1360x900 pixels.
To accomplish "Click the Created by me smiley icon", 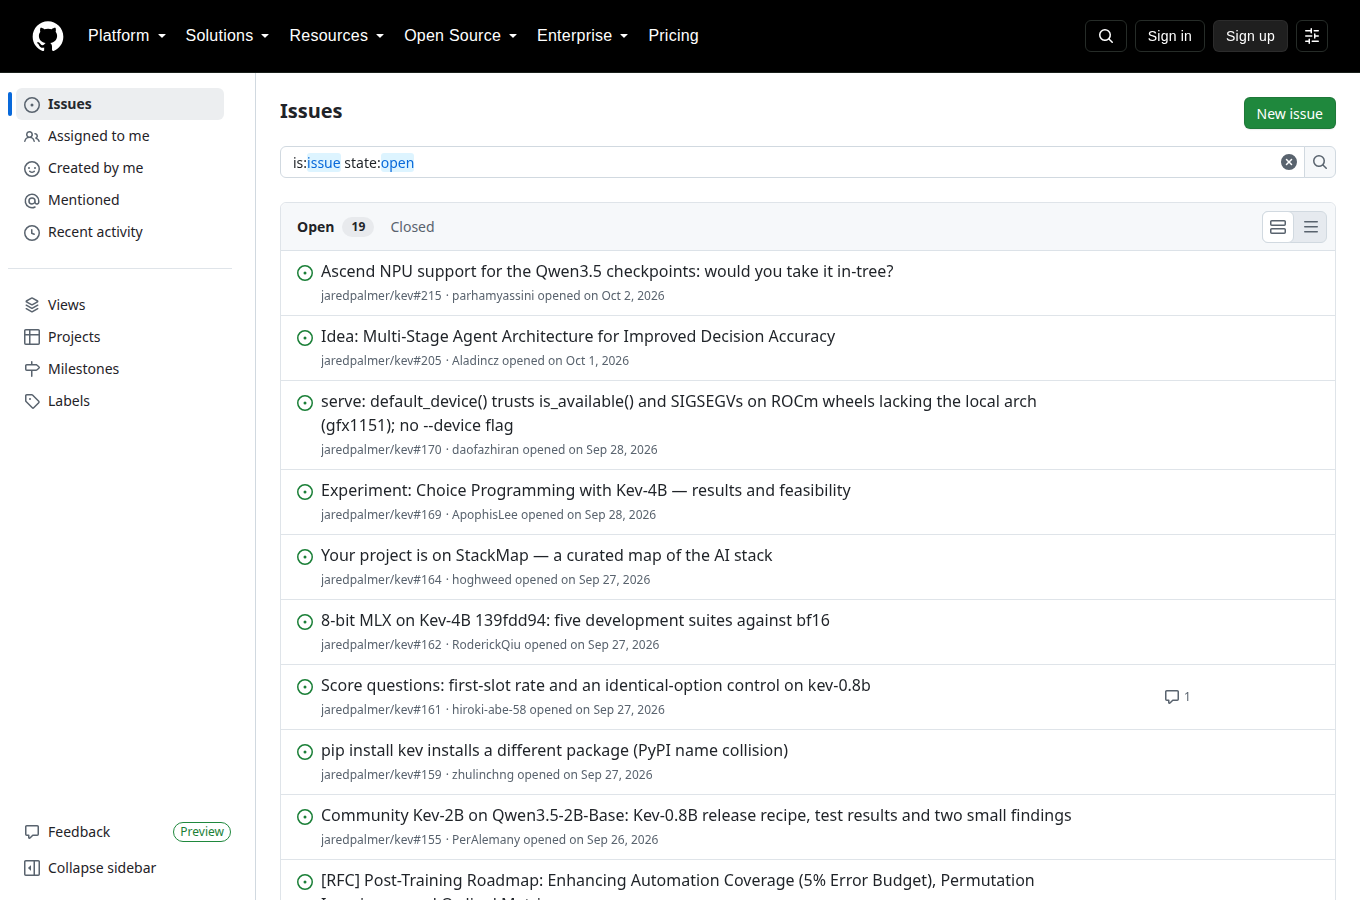I will pyautogui.click(x=32, y=168).
